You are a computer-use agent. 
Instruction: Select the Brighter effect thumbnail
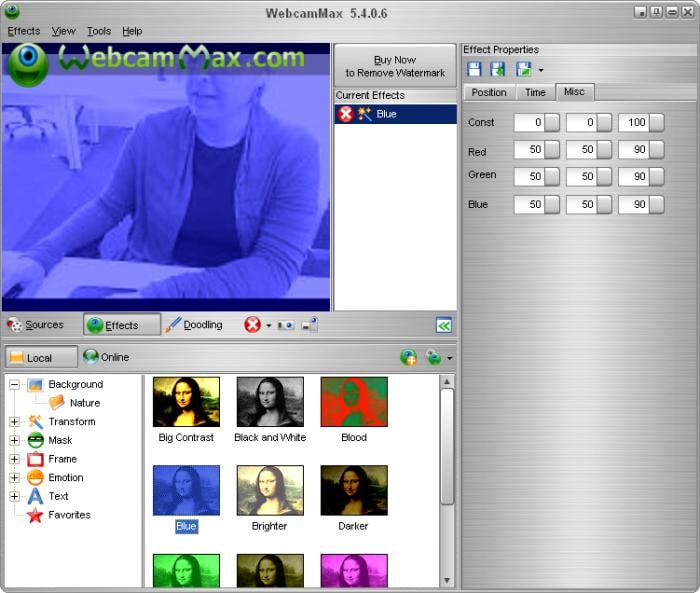[270, 490]
